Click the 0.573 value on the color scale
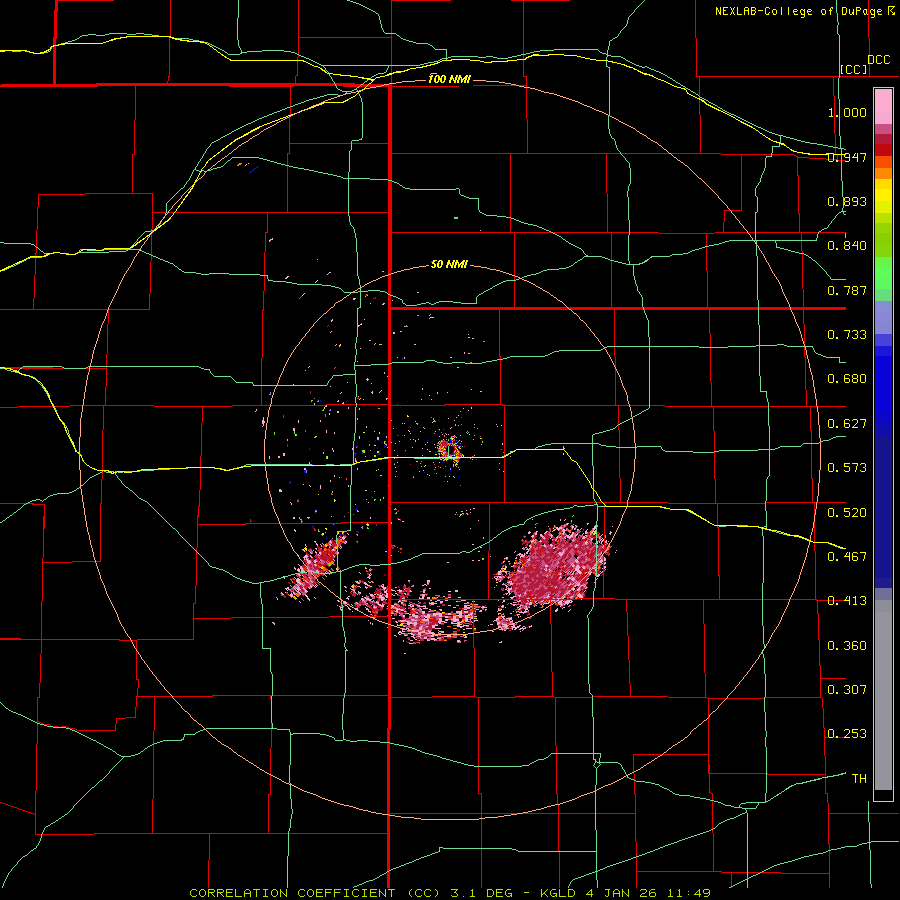Screen dimensions: 900x900 (x=847, y=468)
